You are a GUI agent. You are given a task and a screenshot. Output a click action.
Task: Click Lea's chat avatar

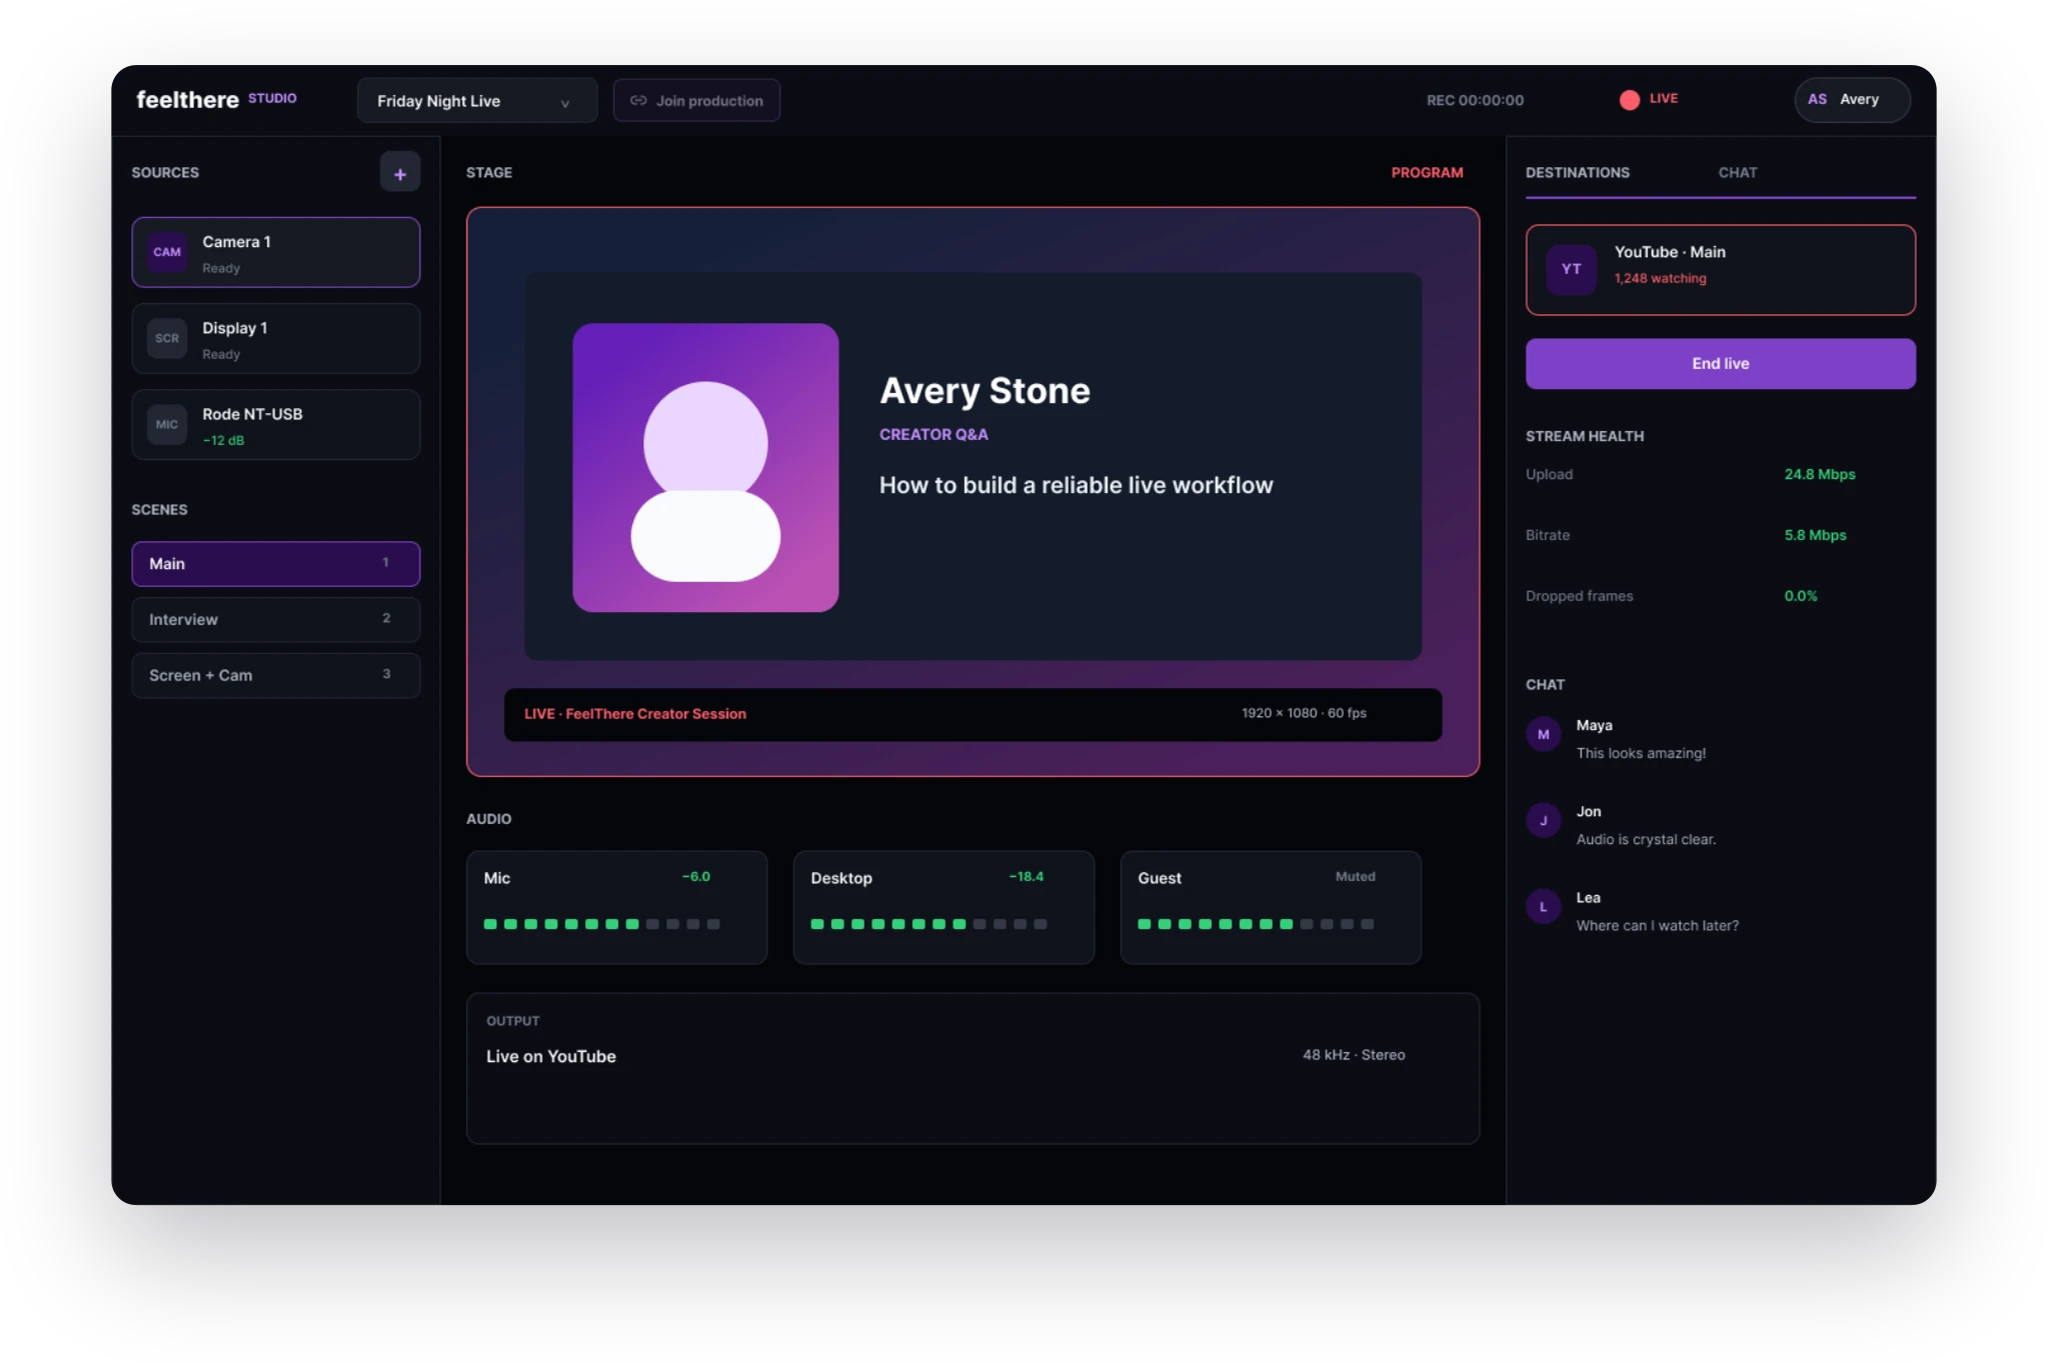[x=1543, y=907]
